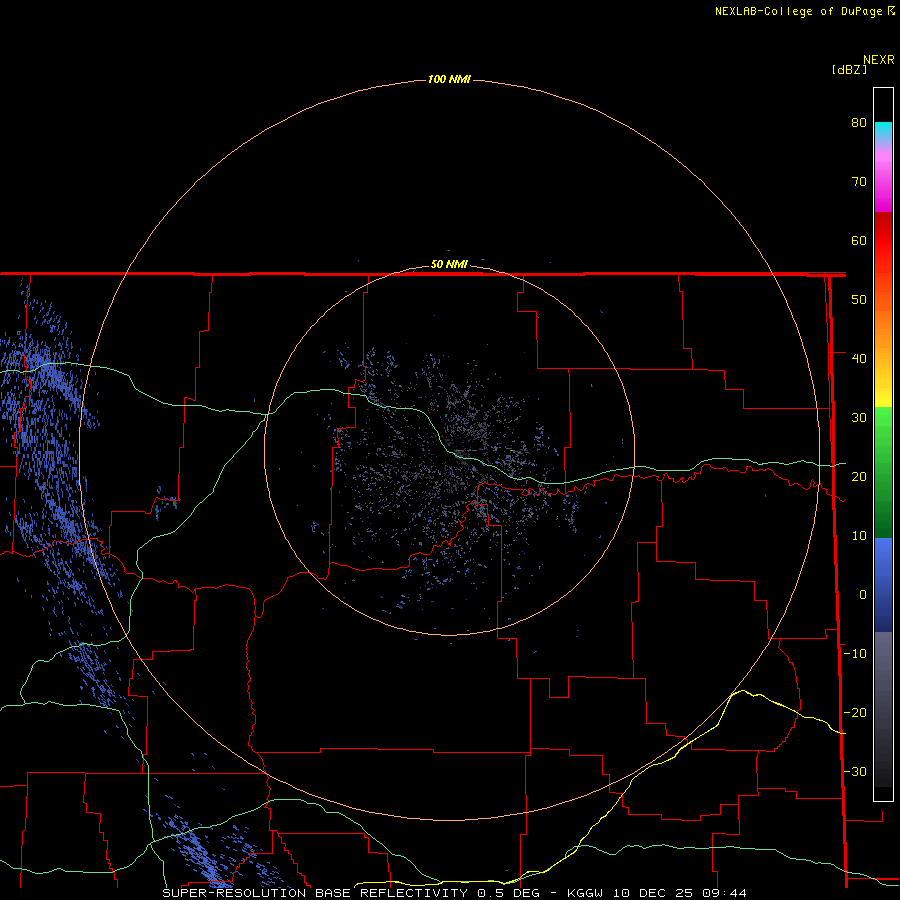Viewport: 900px width, 900px height.
Task: Click the 60 value on the dBZ scale
Action: 859,240
